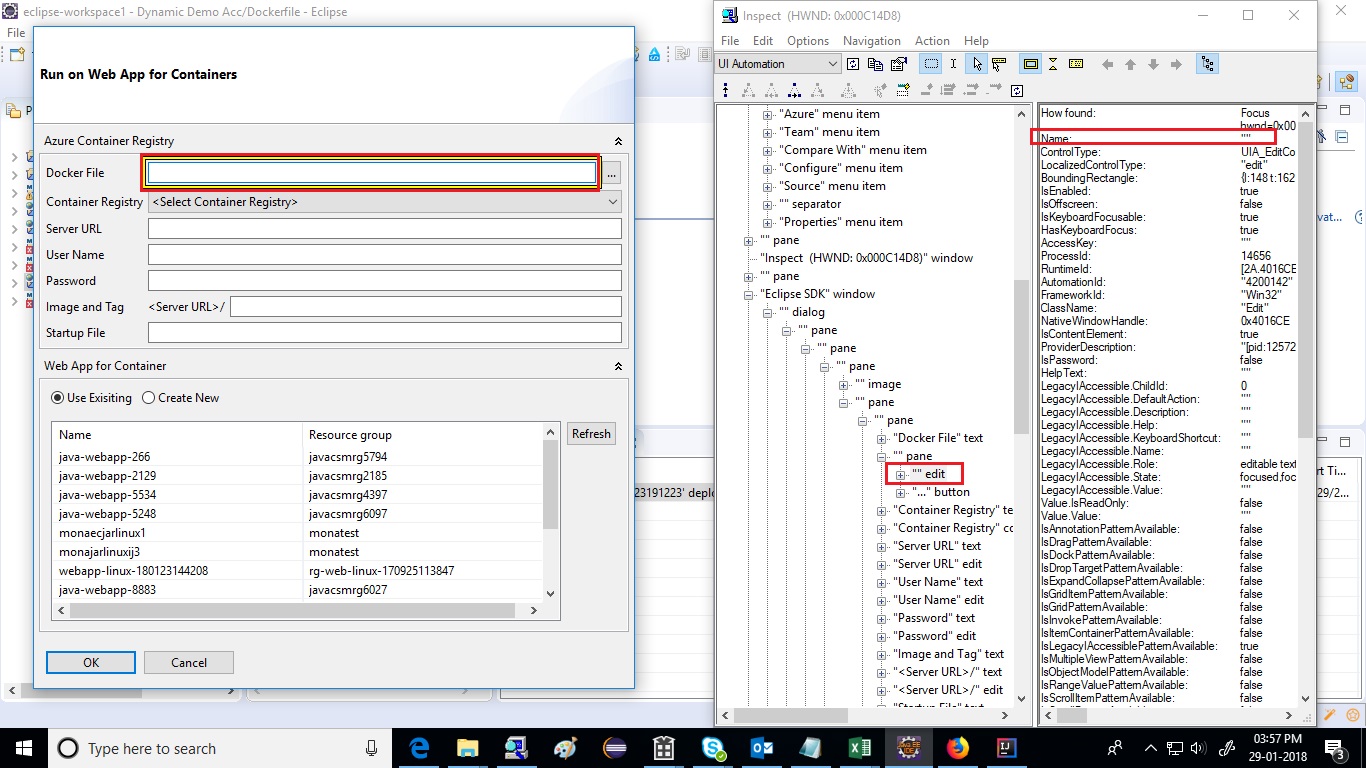Collapse the Azure Container Registry section header
Screen dimensions: 1366x768
click(618, 141)
